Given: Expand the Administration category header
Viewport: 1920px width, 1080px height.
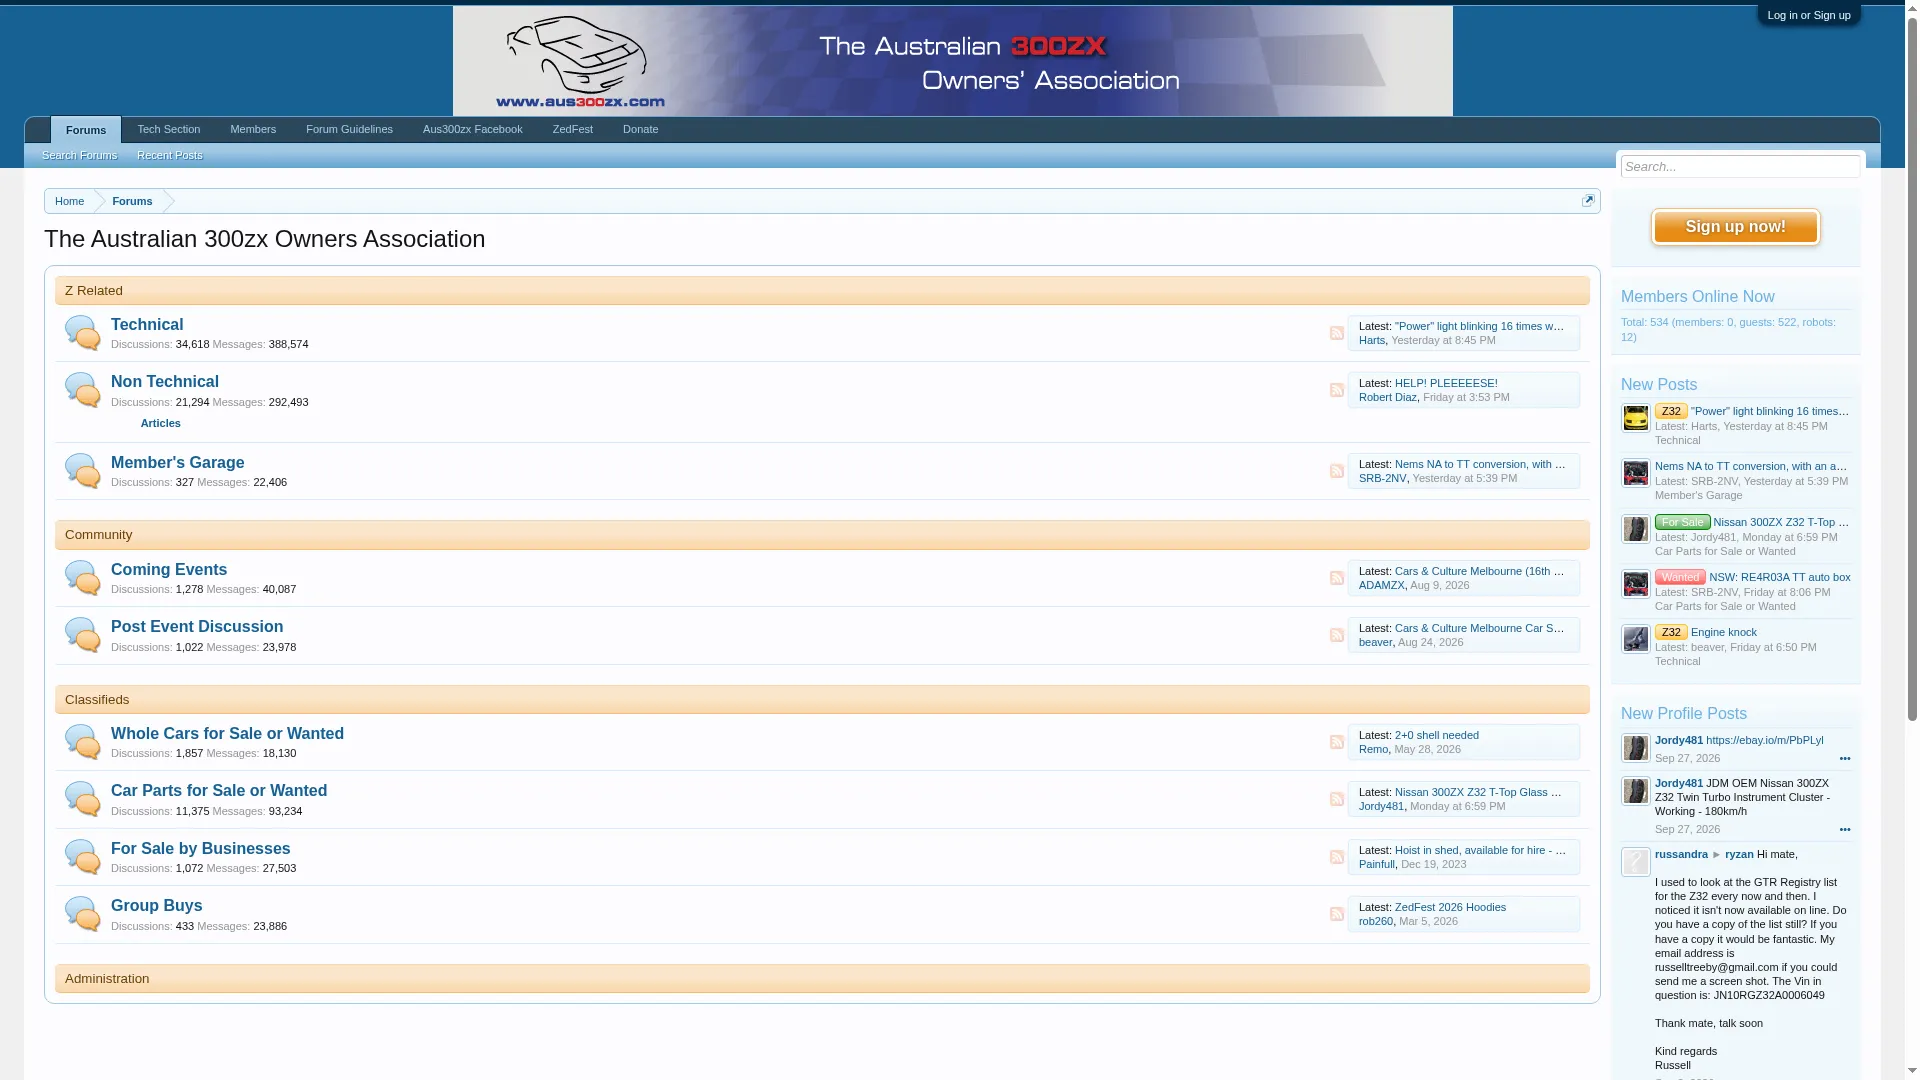Looking at the screenshot, I should [822, 979].
